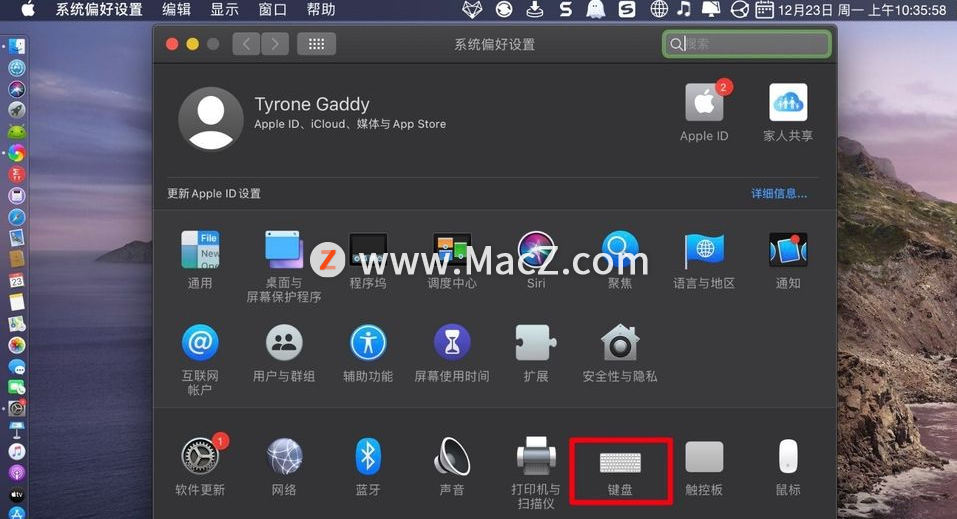Open 家人共享 (Family Sharing) pane

[788, 112]
